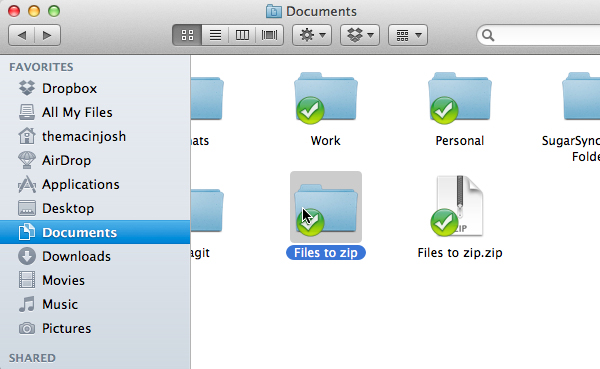This screenshot has width=600, height=369.
Task: Click the search magnifying glass icon
Action: (488, 35)
